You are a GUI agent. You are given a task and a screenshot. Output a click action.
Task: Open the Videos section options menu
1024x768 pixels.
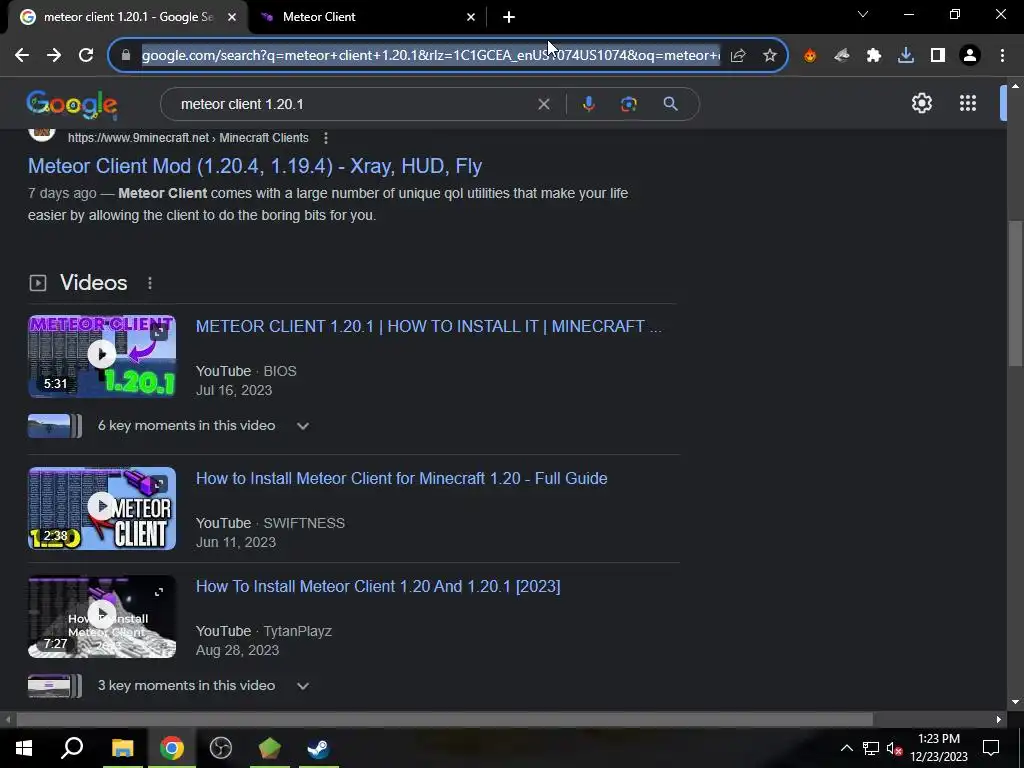[150, 283]
